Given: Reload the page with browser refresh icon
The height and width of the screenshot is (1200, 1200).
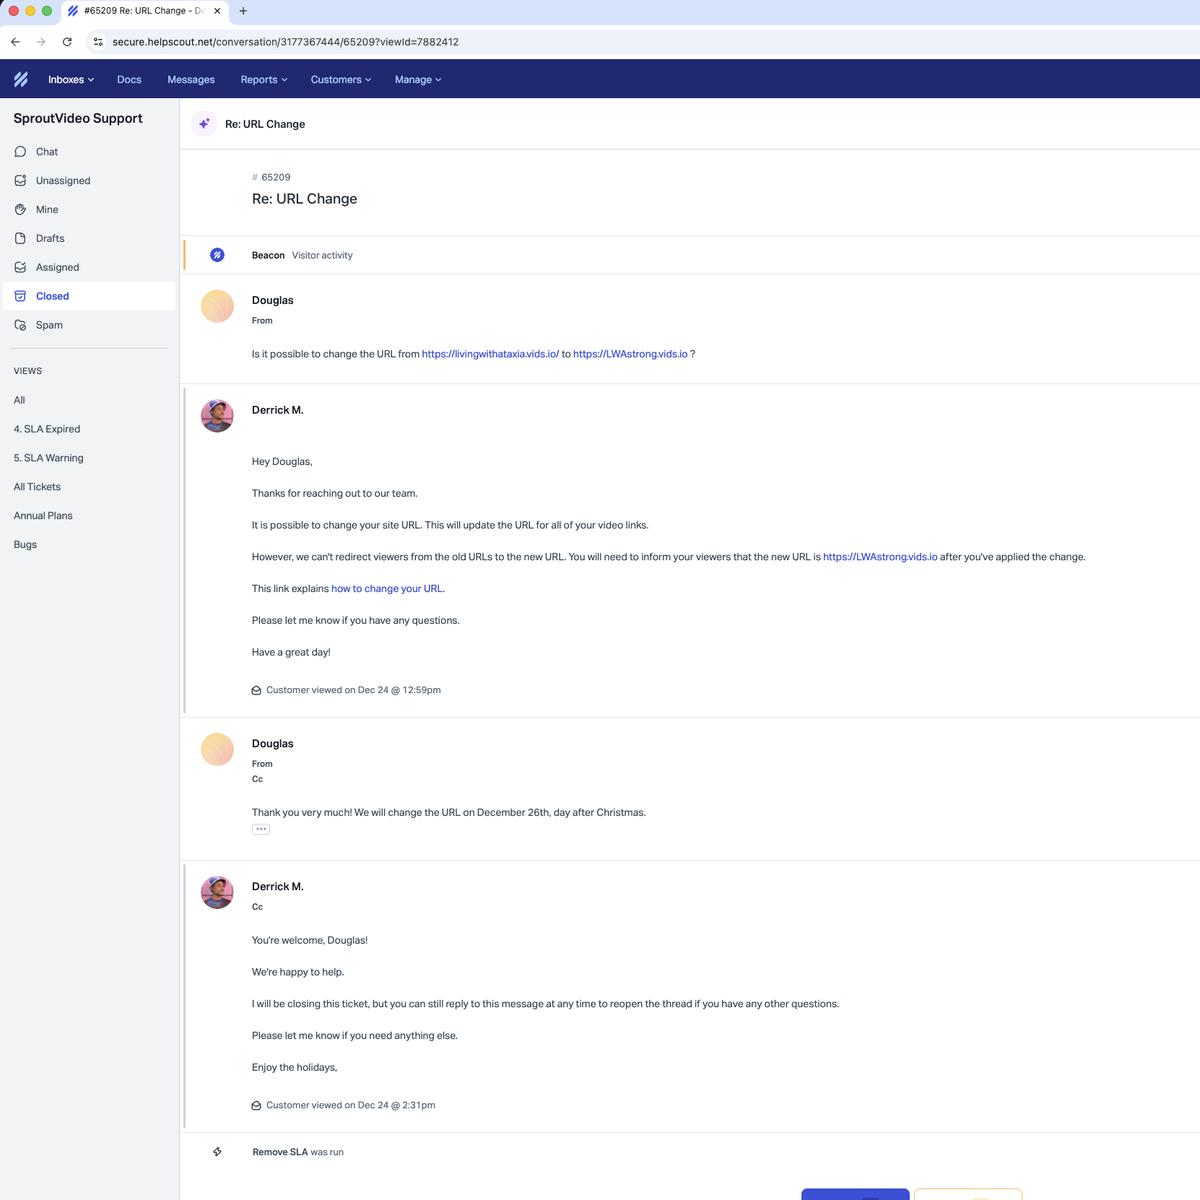Looking at the screenshot, I should tap(67, 42).
